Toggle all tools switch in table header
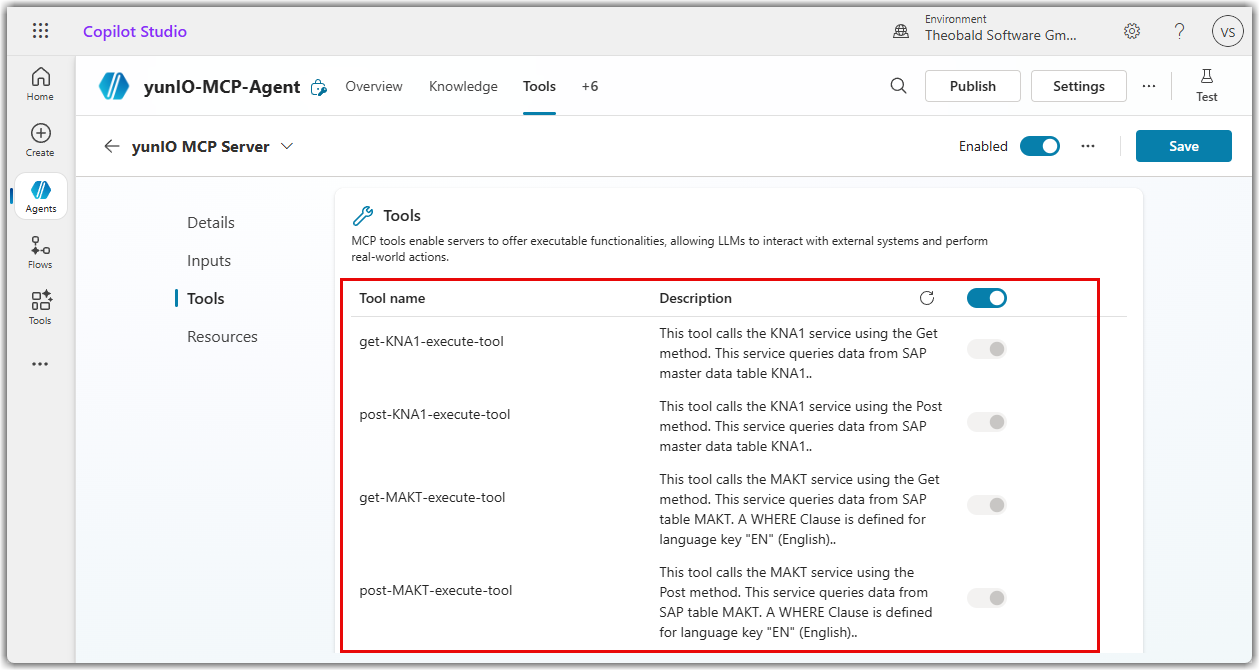 986,298
